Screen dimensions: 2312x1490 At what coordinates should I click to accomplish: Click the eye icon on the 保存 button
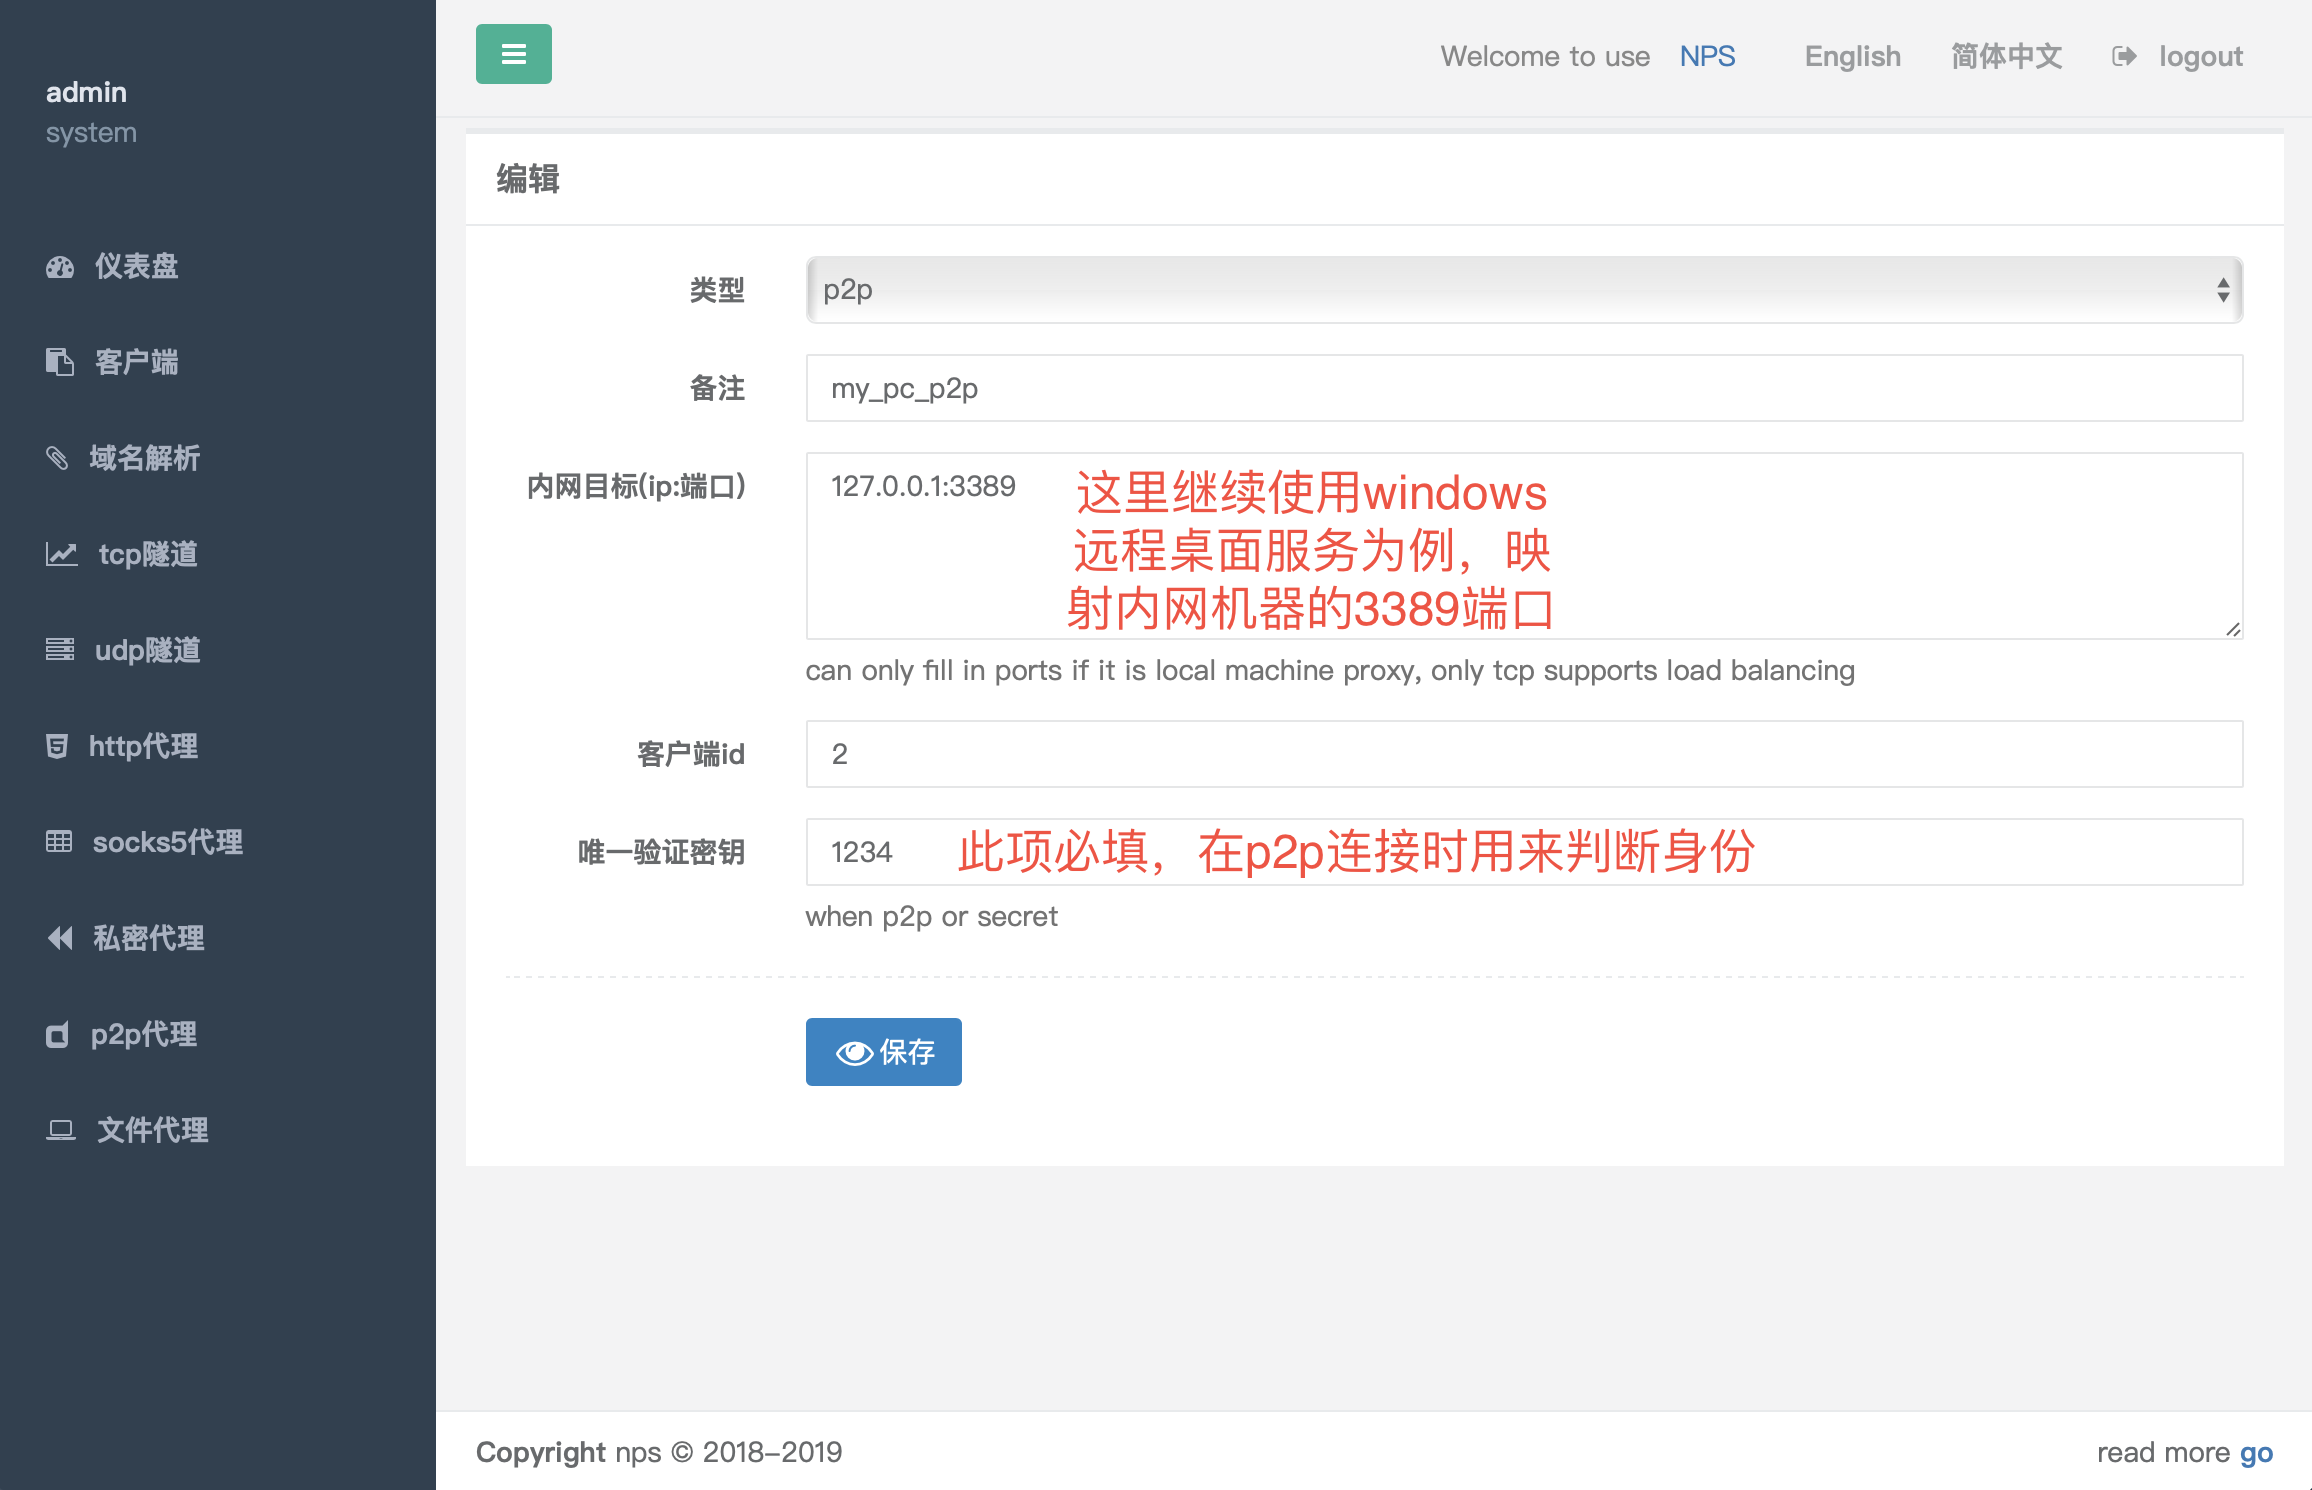(854, 1053)
